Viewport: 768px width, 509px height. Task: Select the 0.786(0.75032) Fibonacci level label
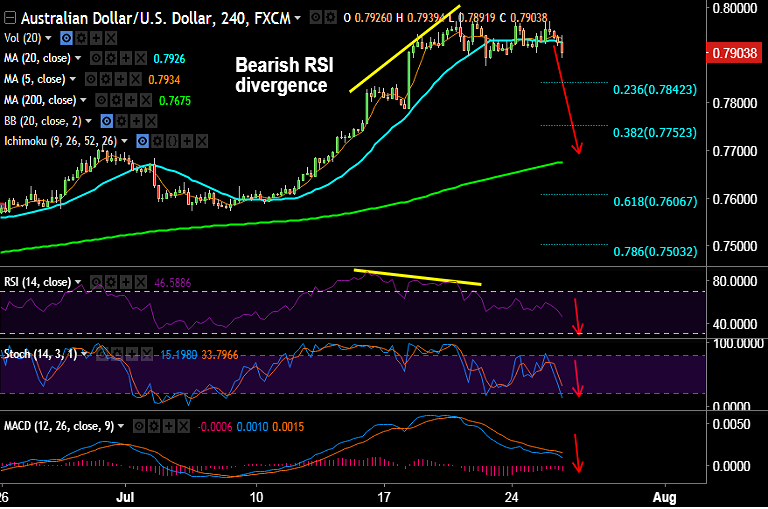[655, 251]
